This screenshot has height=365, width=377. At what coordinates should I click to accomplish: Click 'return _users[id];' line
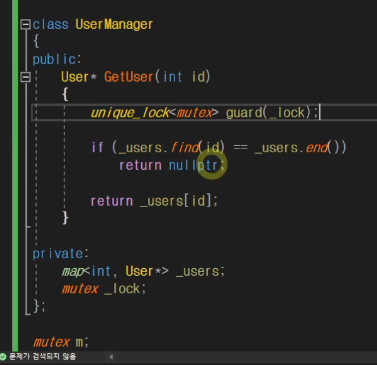pos(154,201)
